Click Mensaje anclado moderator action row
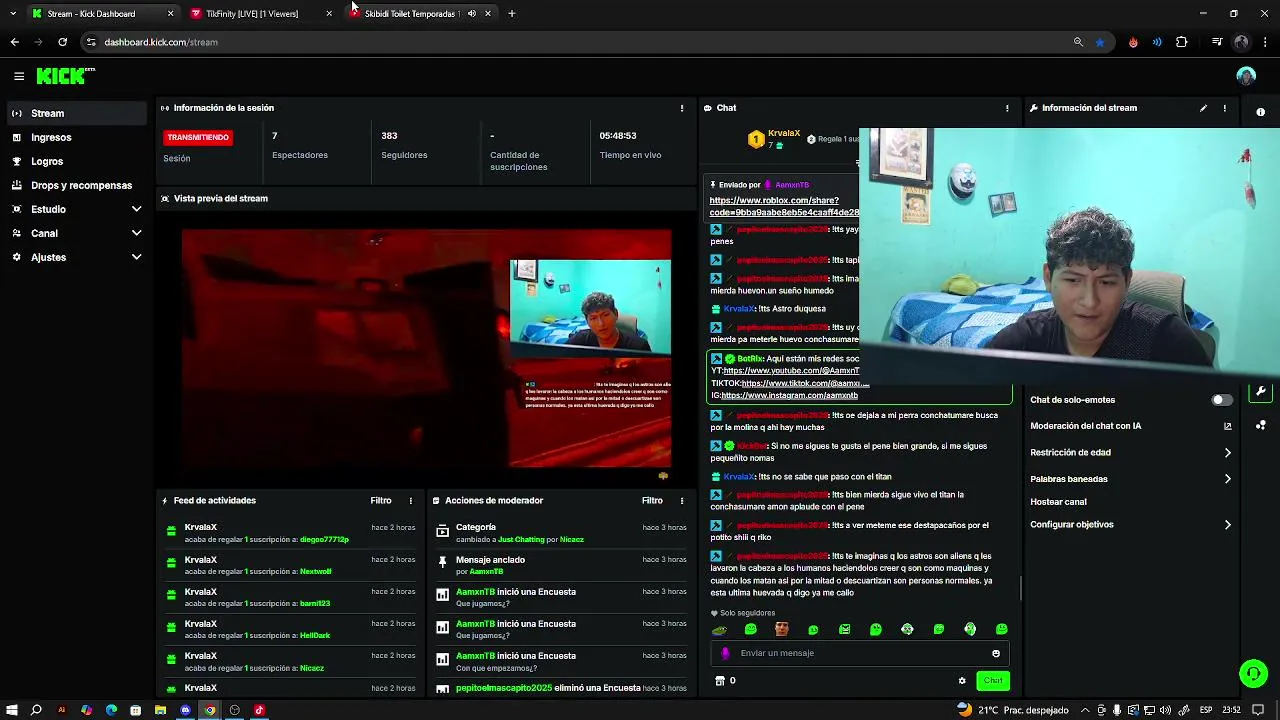The height and width of the screenshot is (720, 1280). coord(560,565)
